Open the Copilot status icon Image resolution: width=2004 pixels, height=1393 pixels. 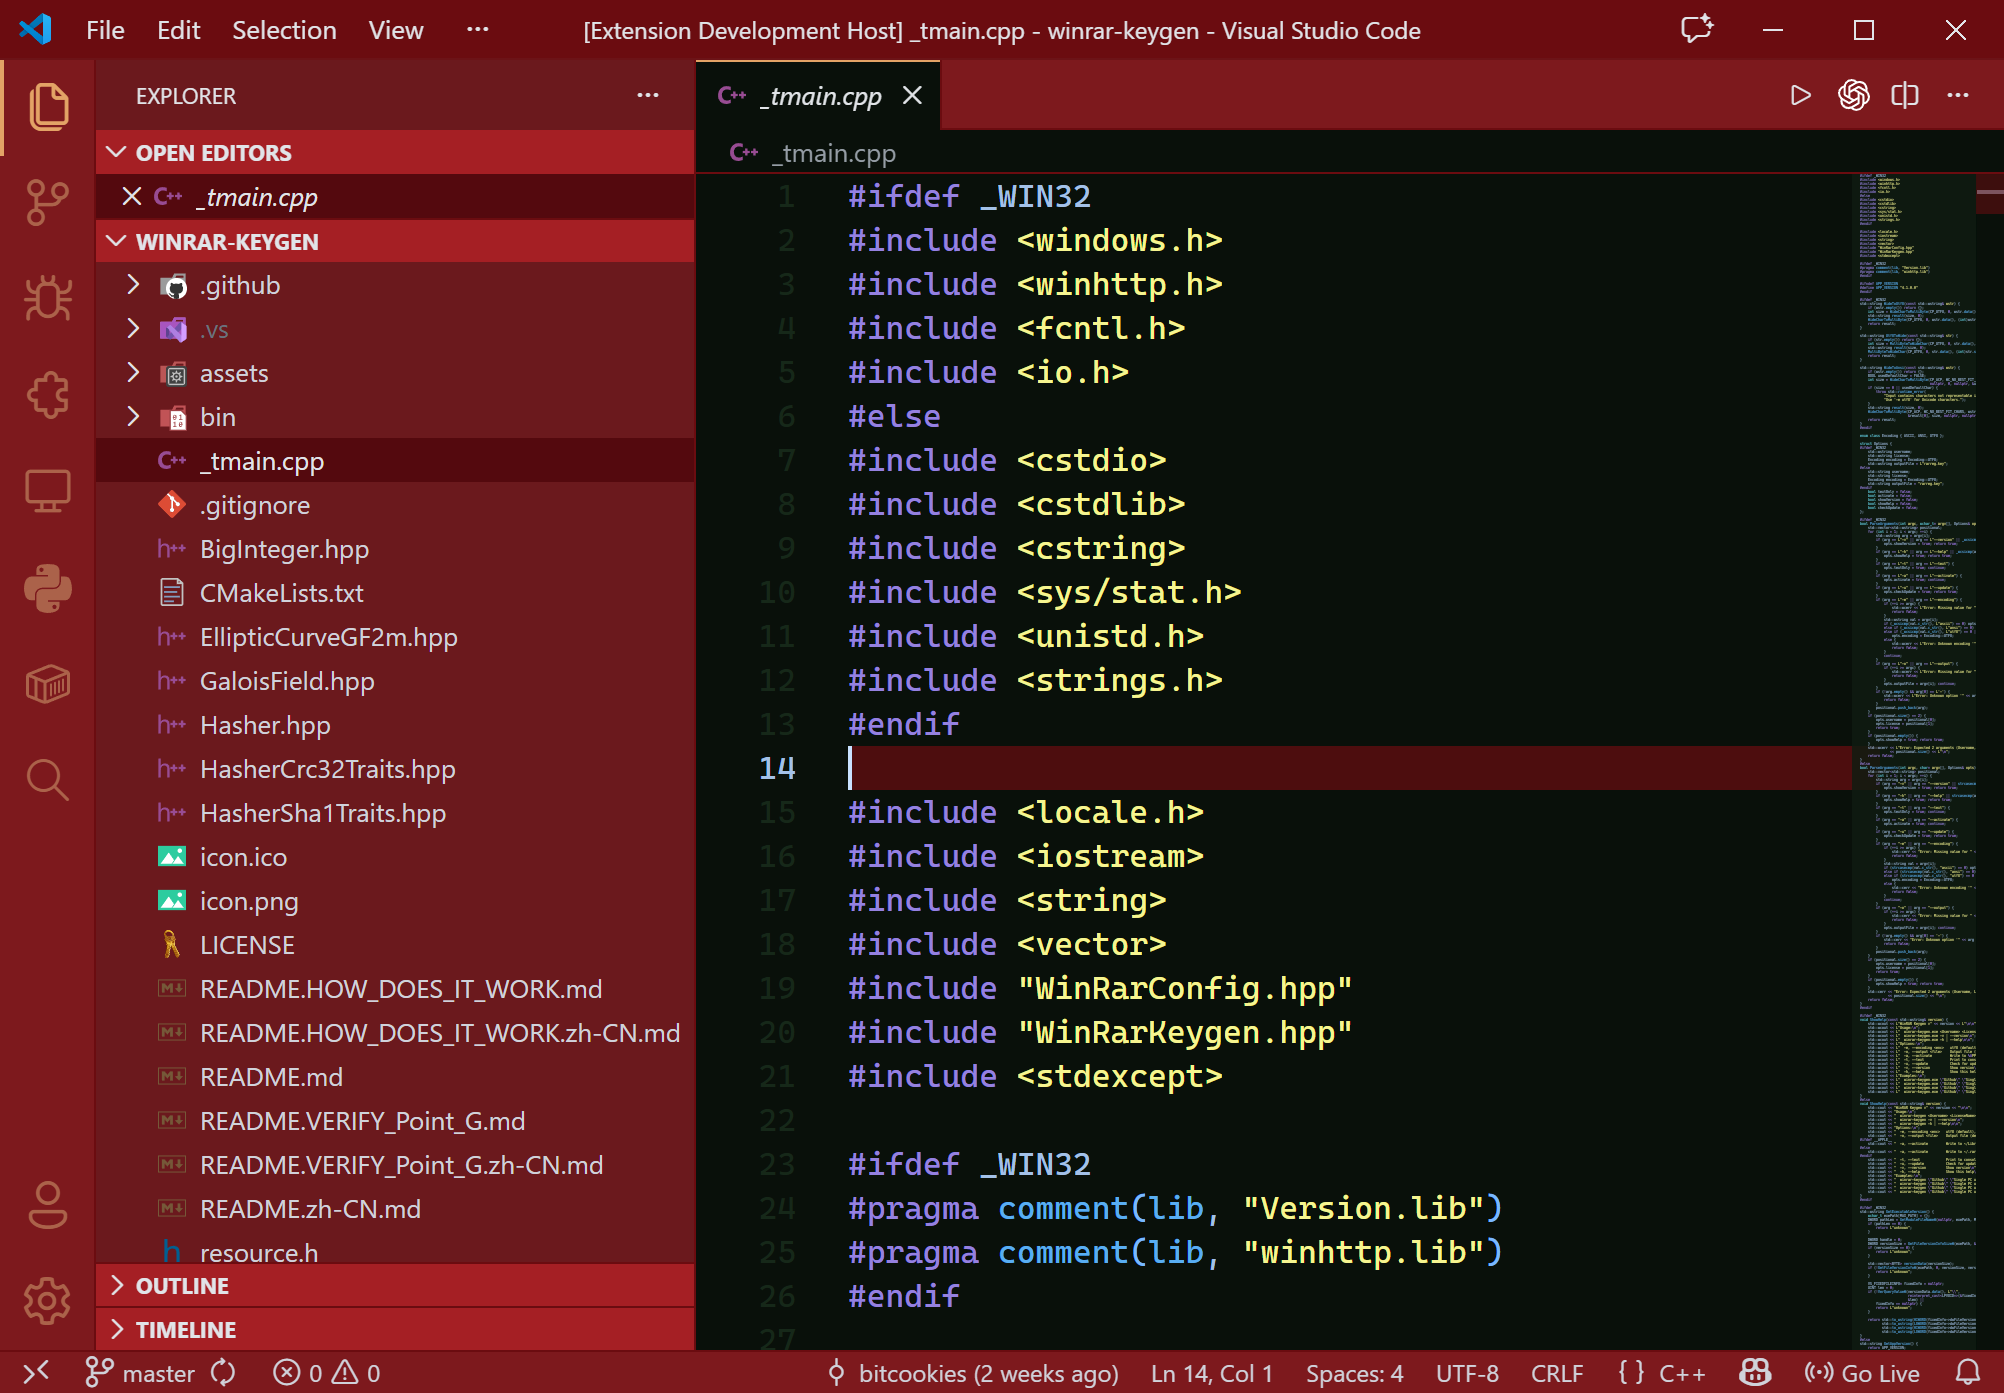(1755, 1373)
